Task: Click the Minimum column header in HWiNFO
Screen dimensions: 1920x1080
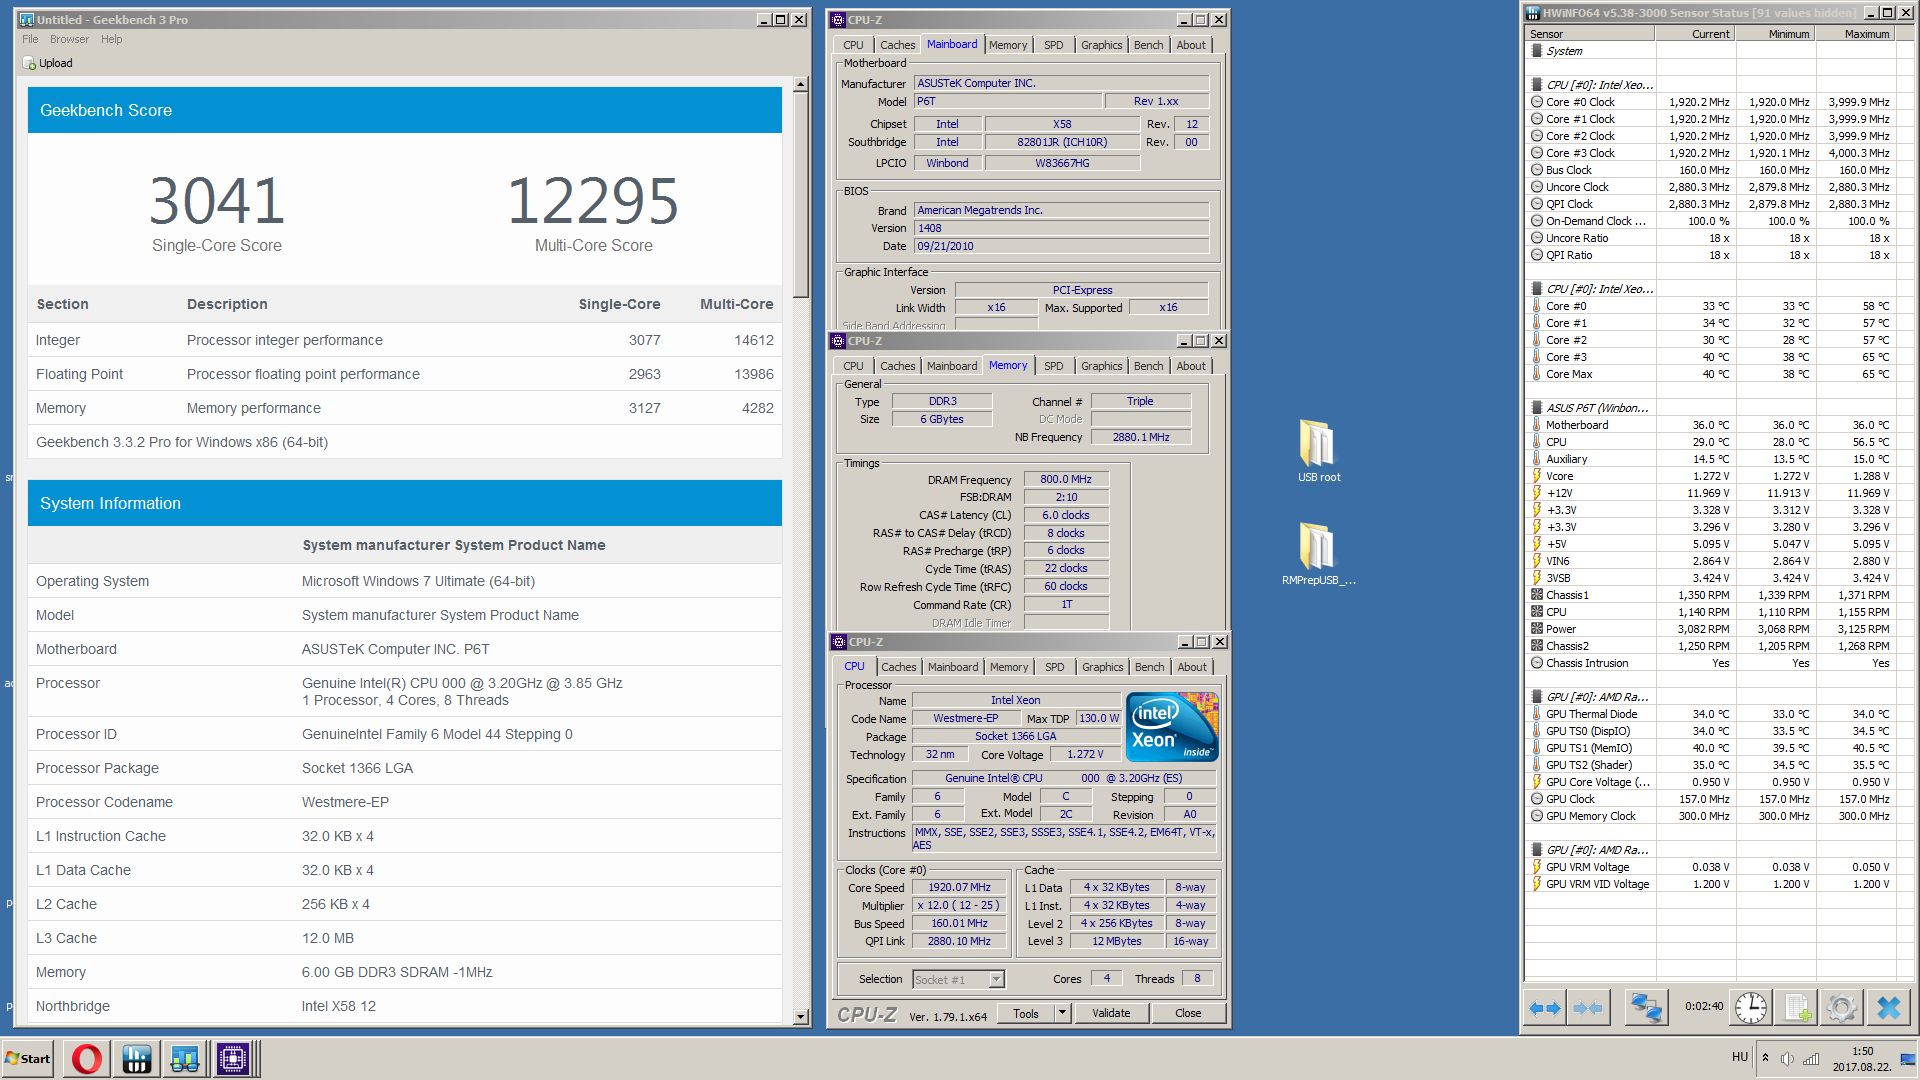Action: pyautogui.click(x=1775, y=33)
